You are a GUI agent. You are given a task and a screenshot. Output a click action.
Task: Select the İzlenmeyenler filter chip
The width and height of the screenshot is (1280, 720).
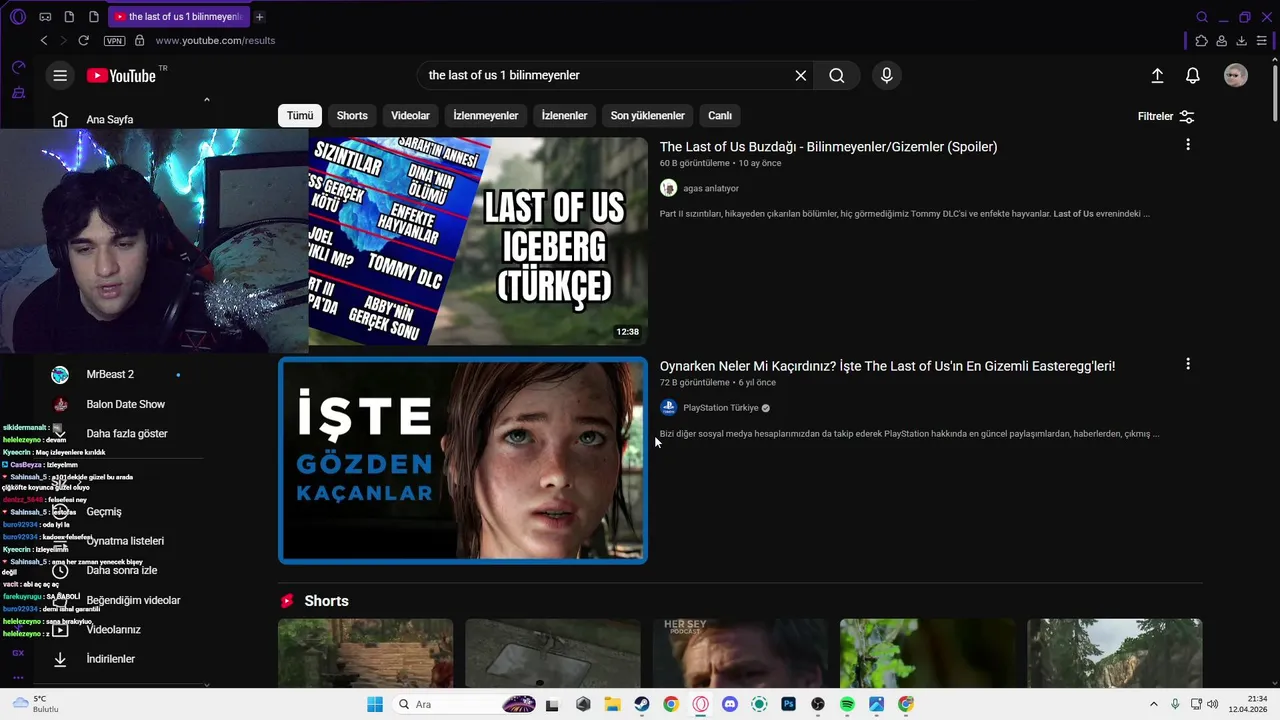[486, 116]
